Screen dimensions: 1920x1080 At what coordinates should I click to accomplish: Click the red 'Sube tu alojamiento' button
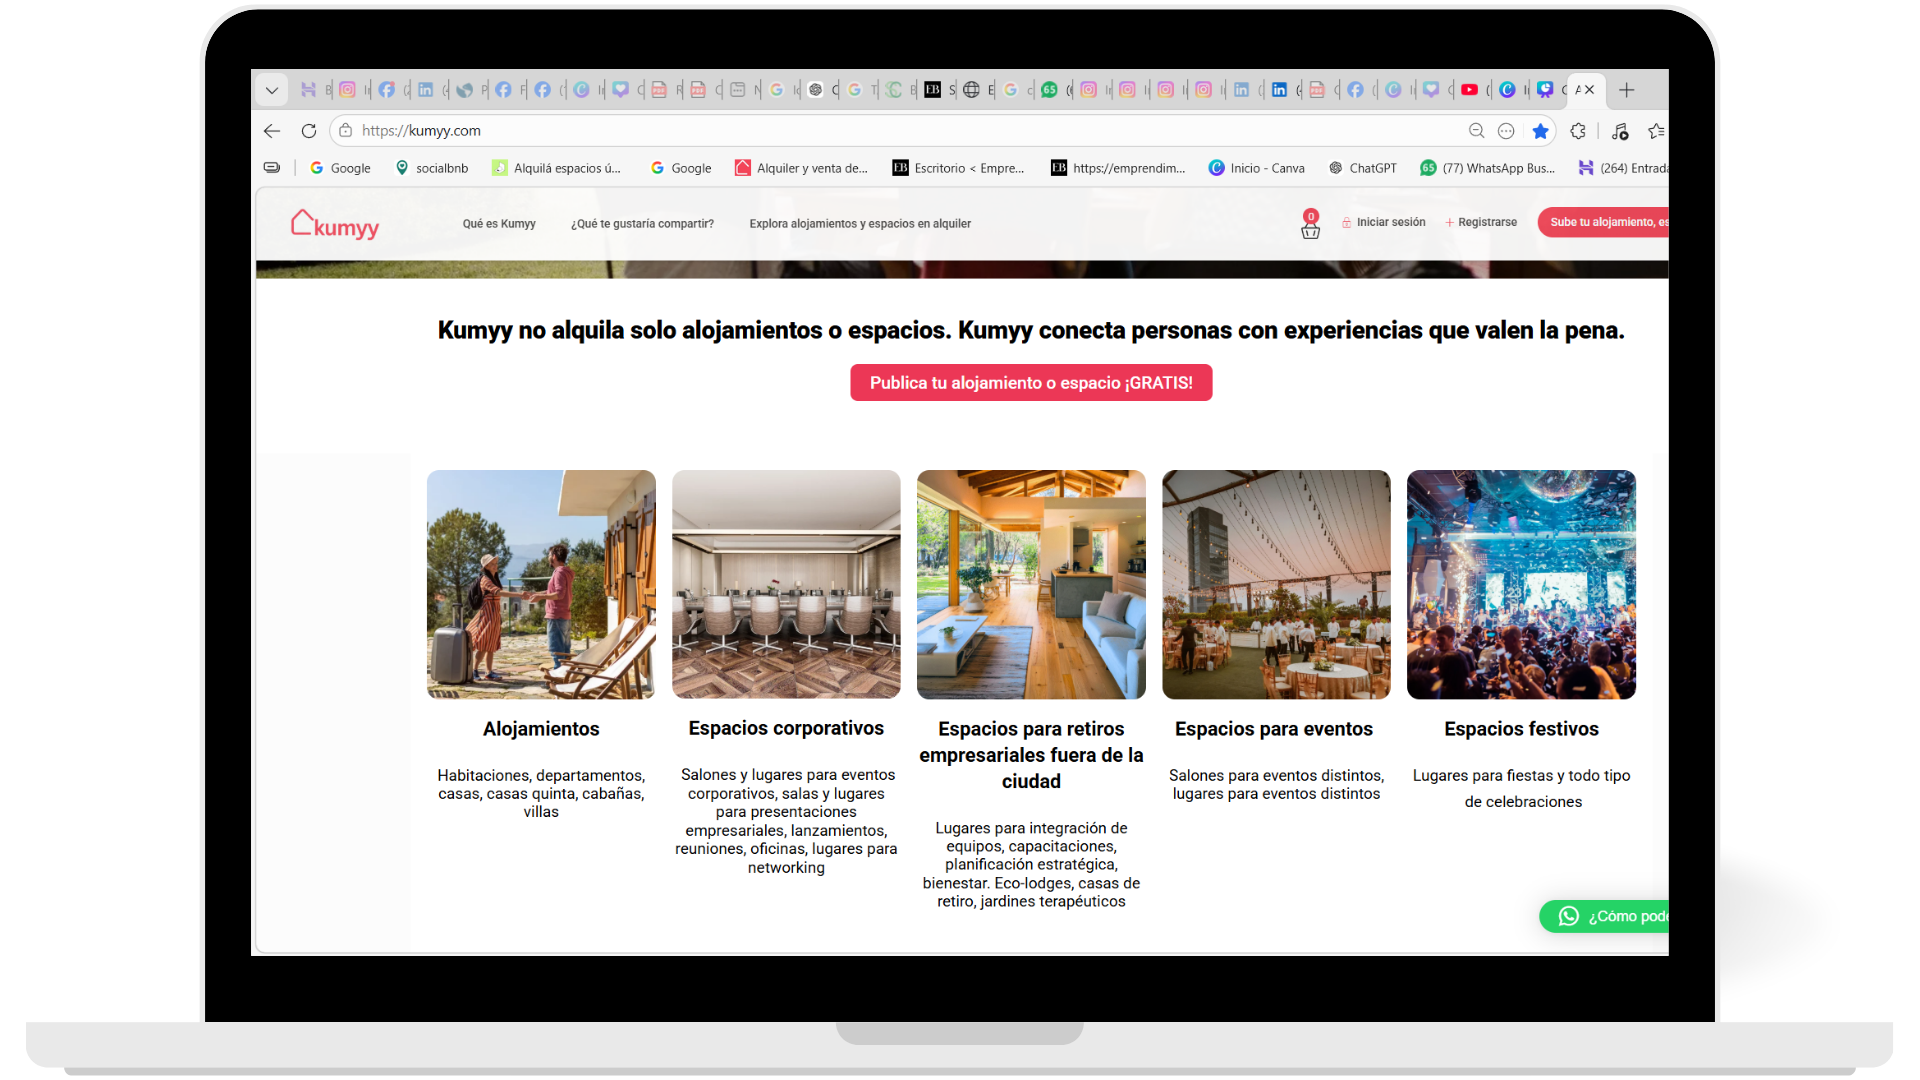pyautogui.click(x=1603, y=222)
